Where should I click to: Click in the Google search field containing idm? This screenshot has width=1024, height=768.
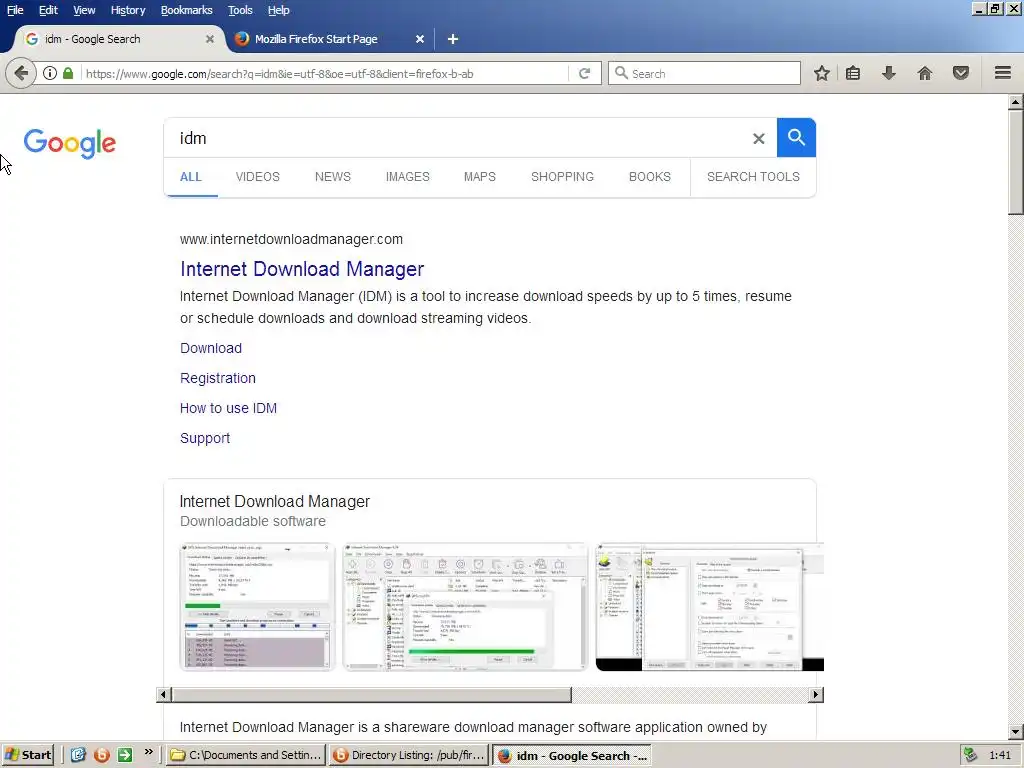[457, 138]
